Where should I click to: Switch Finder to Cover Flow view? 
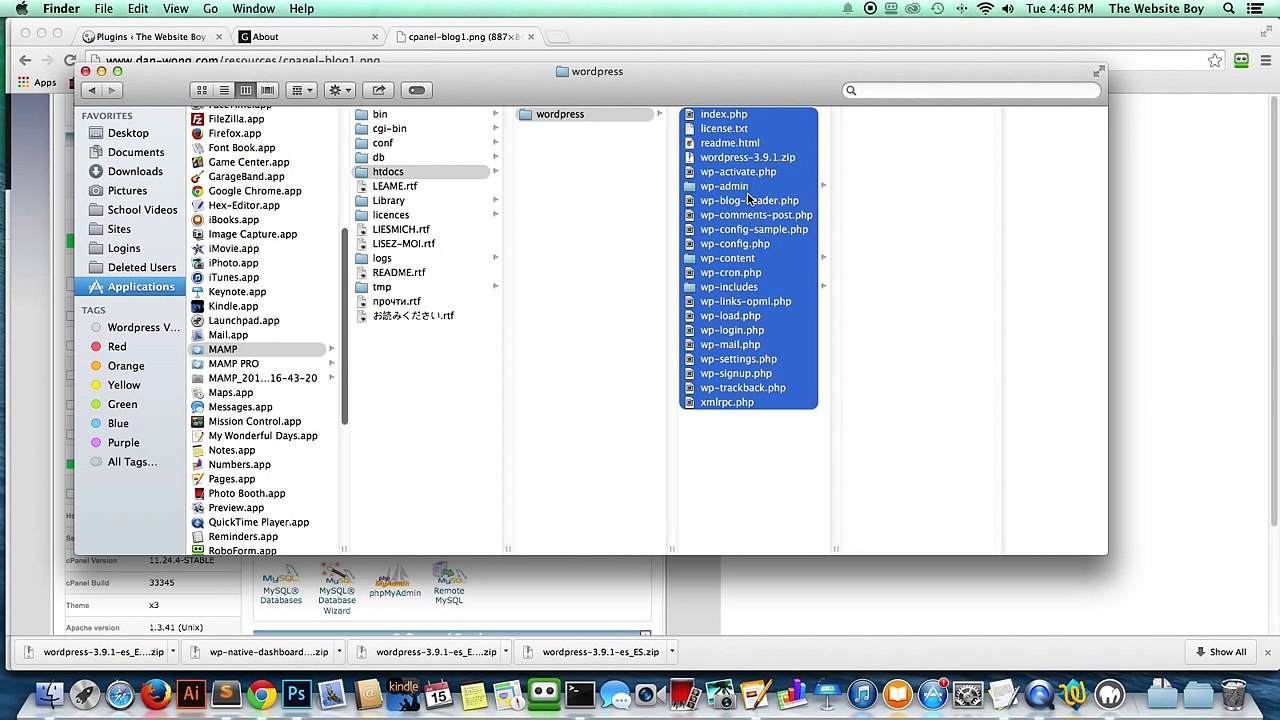click(x=267, y=90)
